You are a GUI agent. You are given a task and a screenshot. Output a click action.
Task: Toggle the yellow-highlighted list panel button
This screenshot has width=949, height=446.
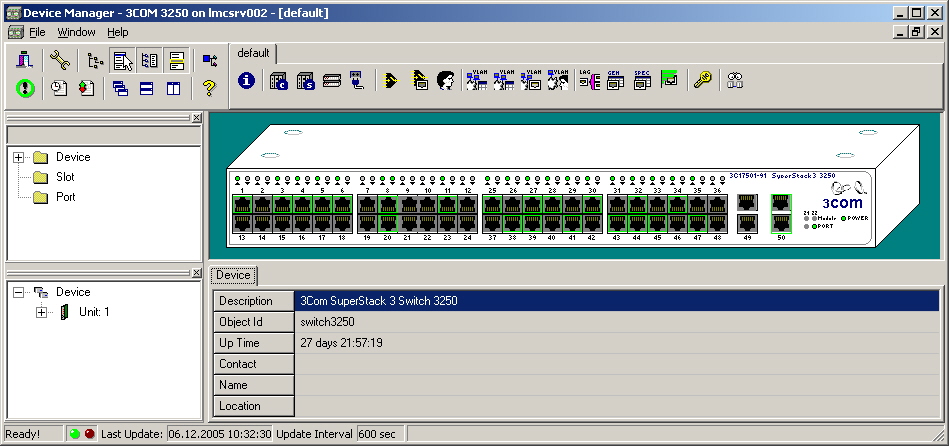pos(176,60)
